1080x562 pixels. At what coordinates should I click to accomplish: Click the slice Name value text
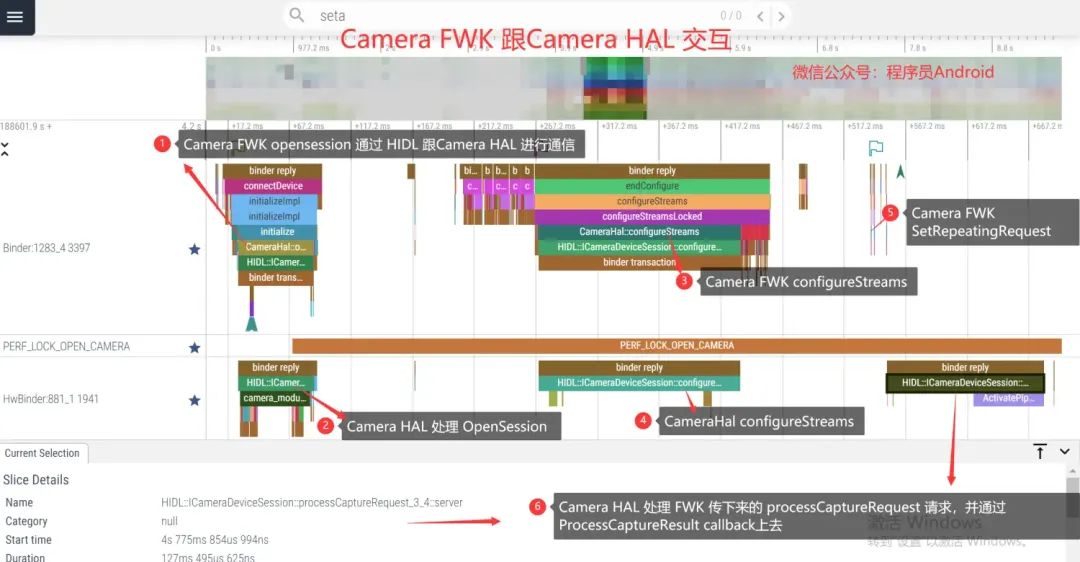pos(312,503)
